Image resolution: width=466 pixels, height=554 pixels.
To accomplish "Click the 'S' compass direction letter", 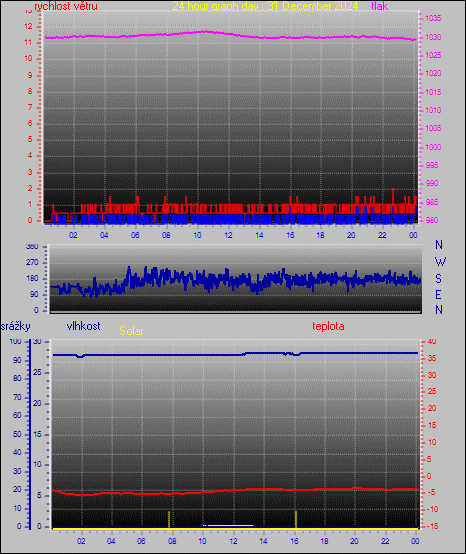I will [438, 279].
